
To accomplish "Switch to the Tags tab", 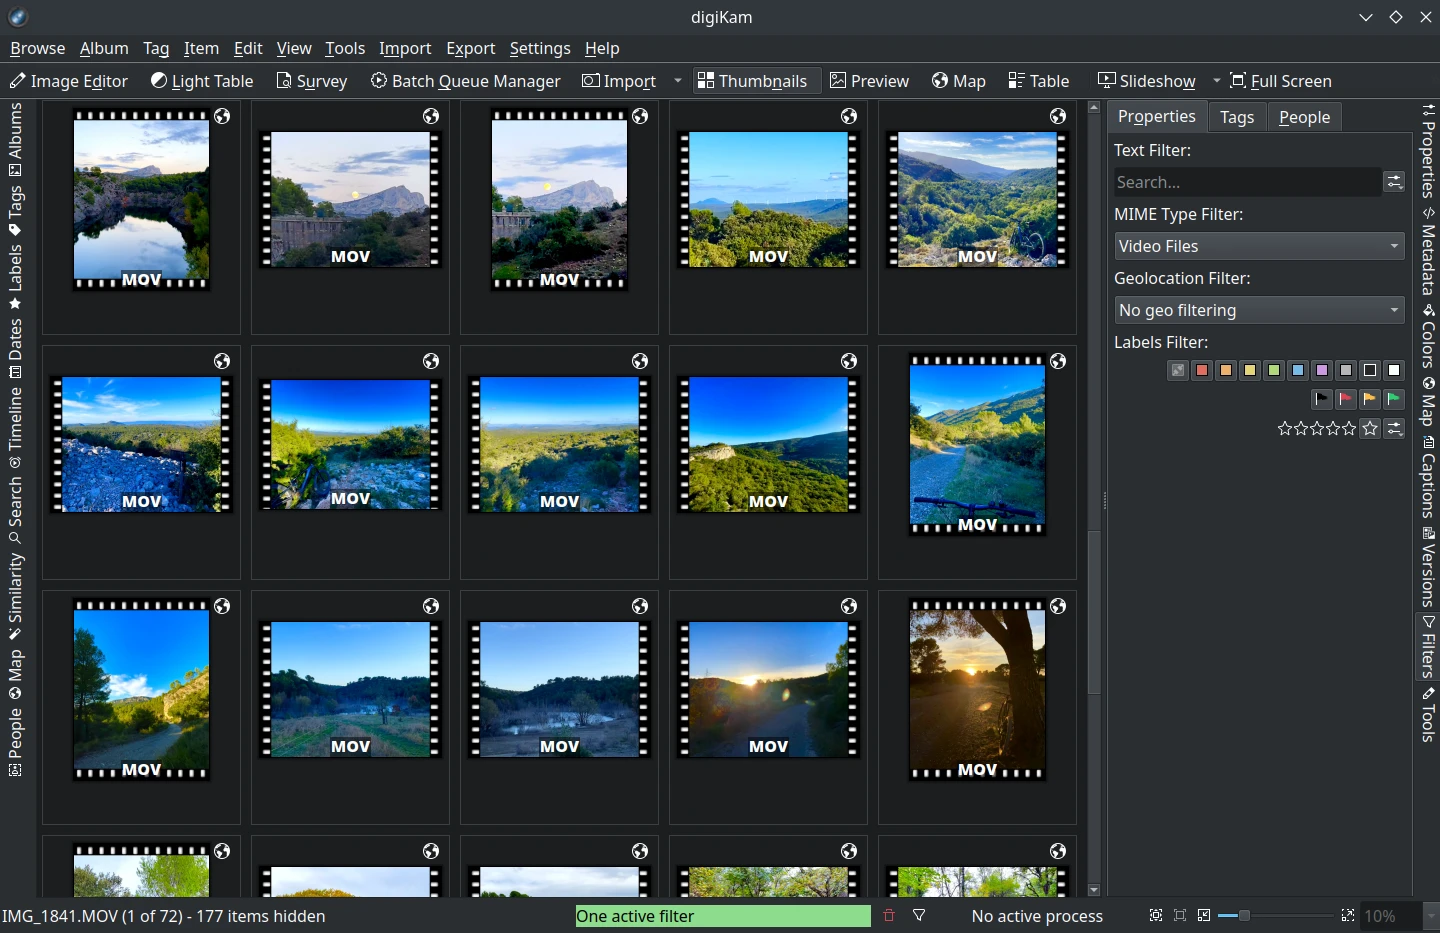I will (1237, 116).
